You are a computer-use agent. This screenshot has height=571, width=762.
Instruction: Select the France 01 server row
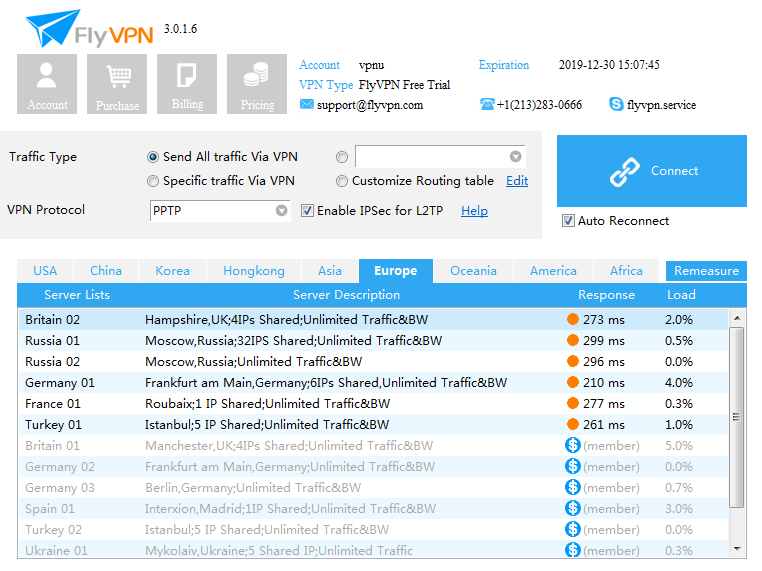(x=373, y=403)
